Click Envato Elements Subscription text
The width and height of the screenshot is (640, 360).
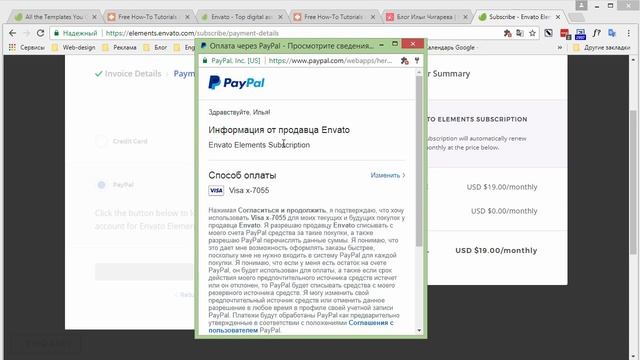coord(259,145)
